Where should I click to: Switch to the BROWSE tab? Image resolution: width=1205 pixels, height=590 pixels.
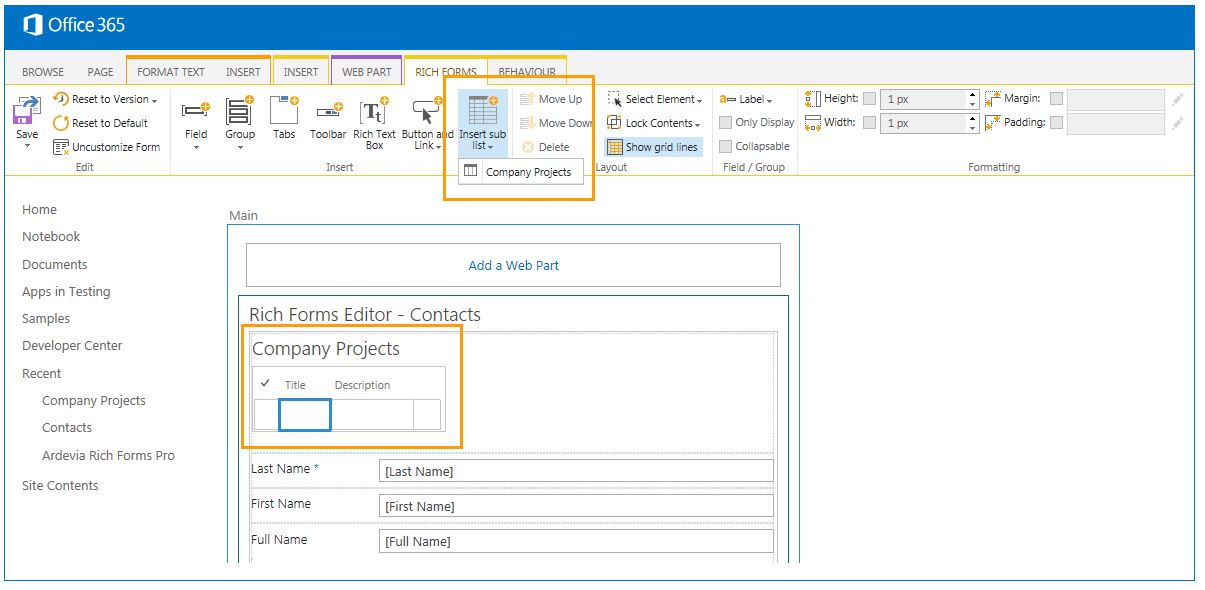point(43,72)
